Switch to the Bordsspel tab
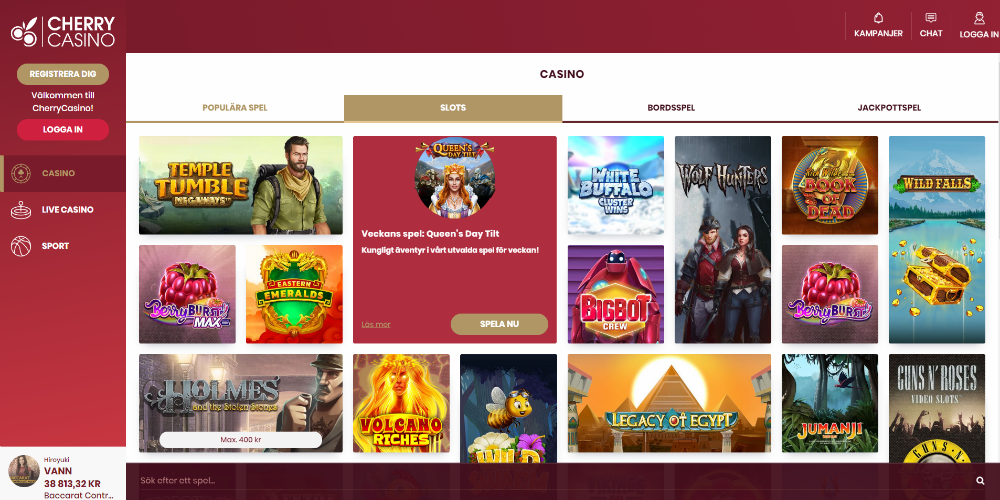1000x500 pixels. pyautogui.click(x=671, y=108)
